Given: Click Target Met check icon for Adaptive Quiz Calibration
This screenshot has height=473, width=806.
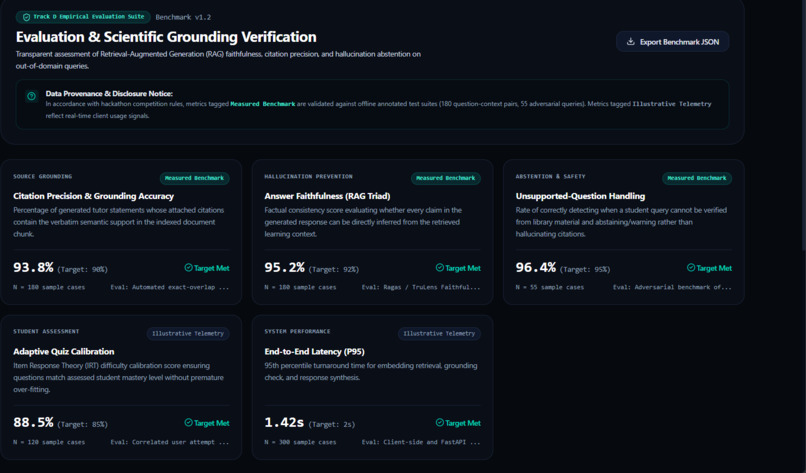Looking at the screenshot, I should click(188, 423).
